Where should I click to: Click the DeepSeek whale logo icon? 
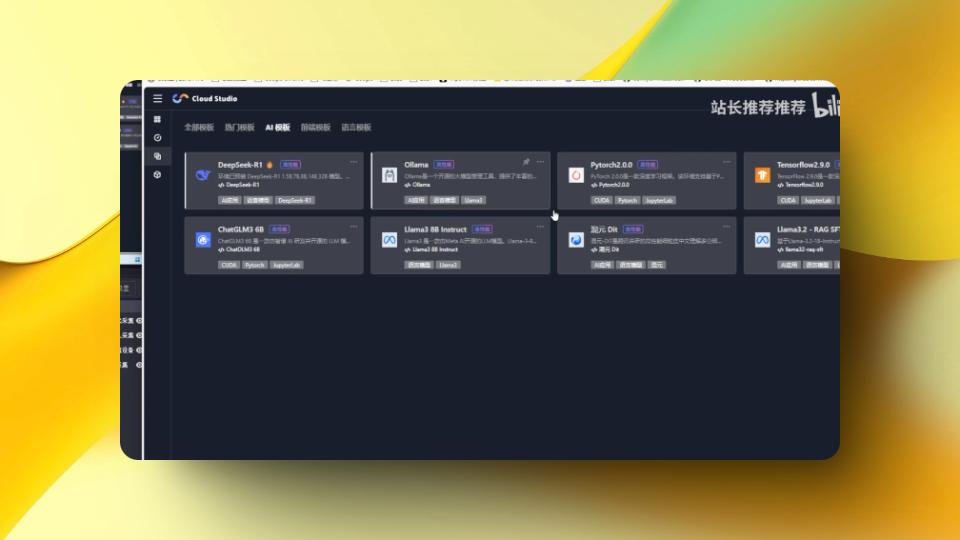[x=203, y=175]
